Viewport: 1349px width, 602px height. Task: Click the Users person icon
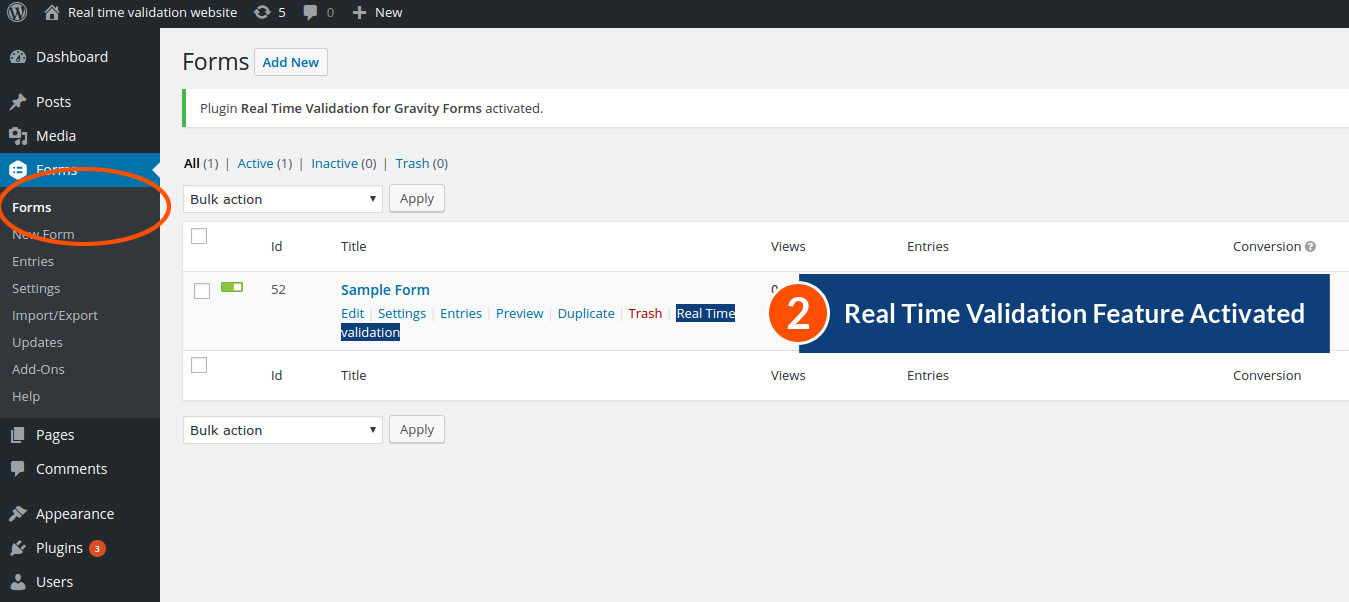[x=18, y=582]
